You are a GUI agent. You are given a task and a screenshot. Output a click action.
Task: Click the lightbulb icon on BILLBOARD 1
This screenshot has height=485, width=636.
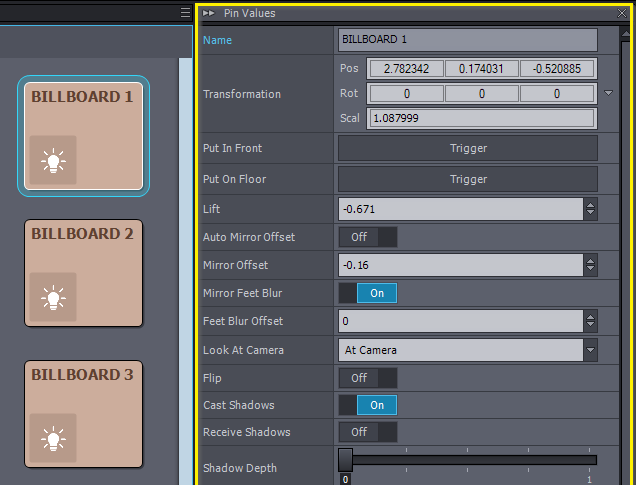pos(53,161)
